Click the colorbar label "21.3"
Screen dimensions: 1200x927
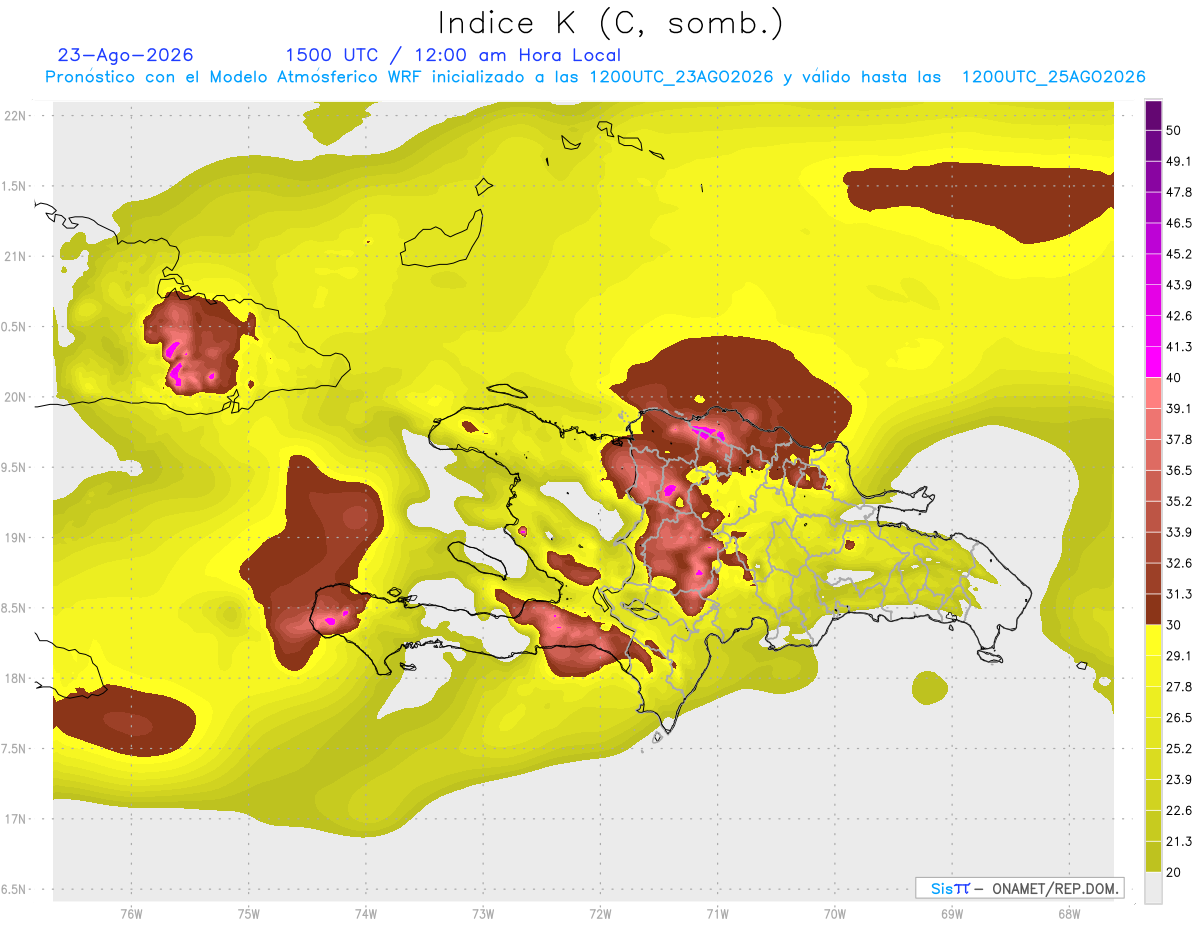[x=1180, y=841]
